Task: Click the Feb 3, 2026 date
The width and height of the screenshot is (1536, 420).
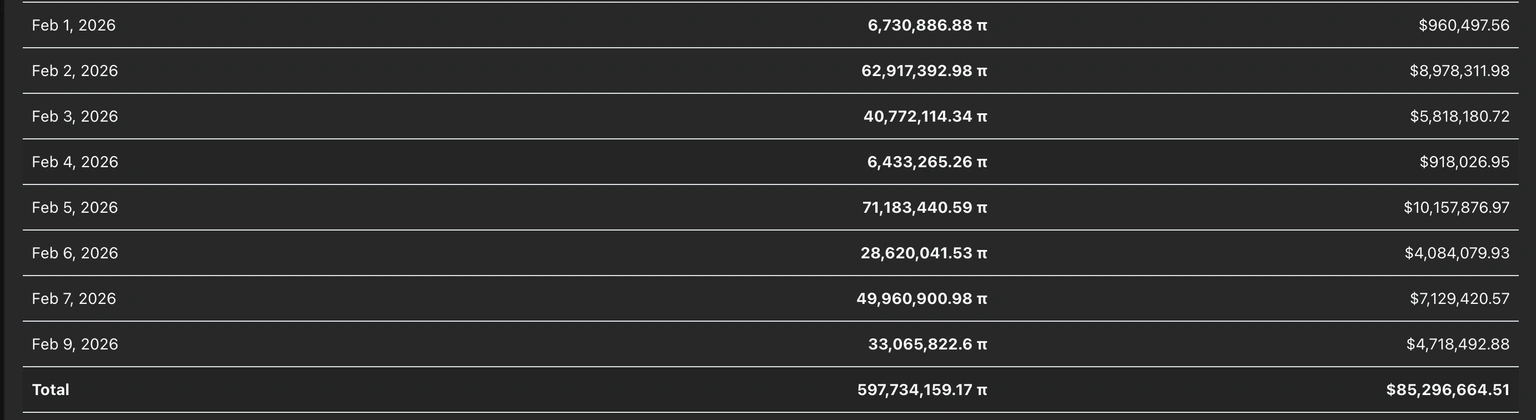Action: (x=75, y=116)
